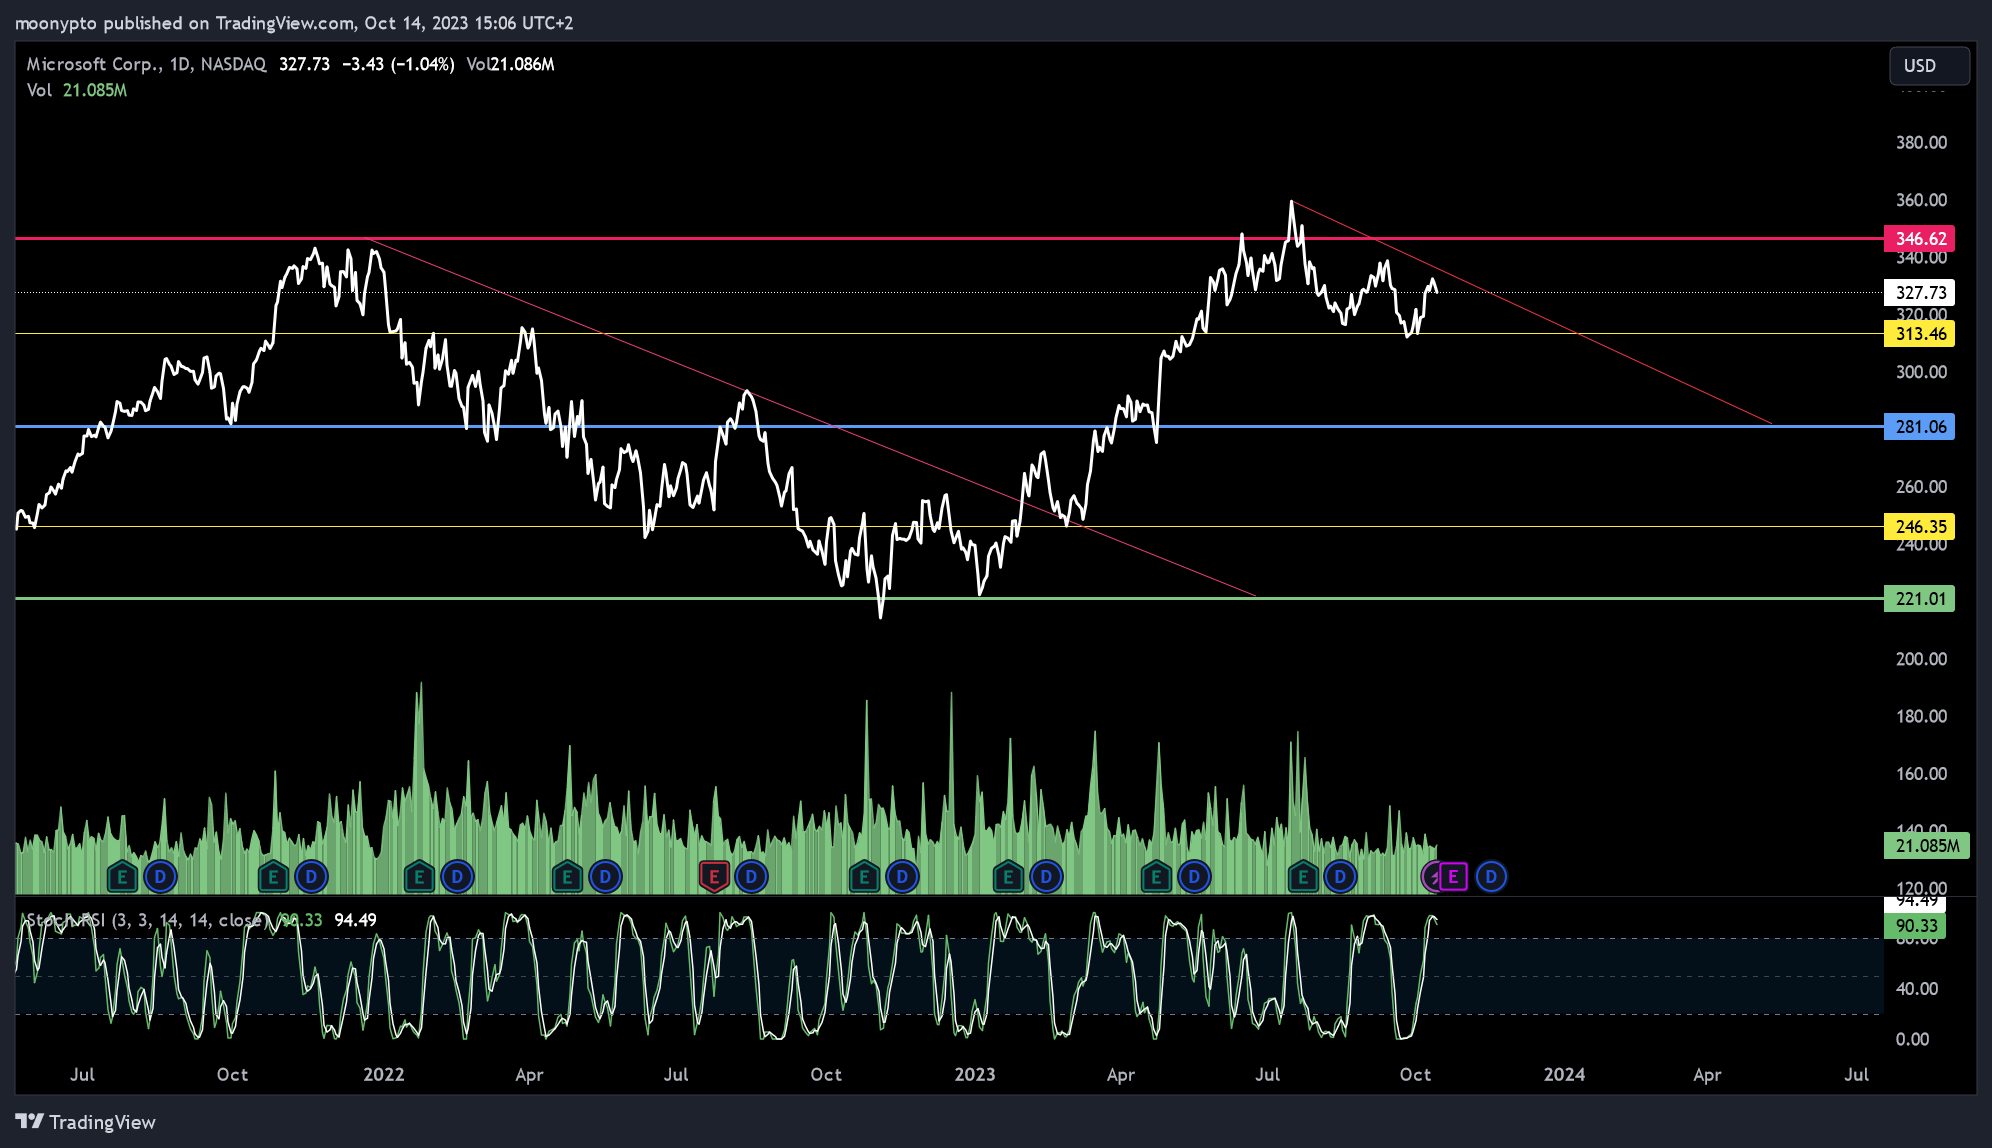Click the 94.49 value in Stoch RSI legend

pos(355,920)
